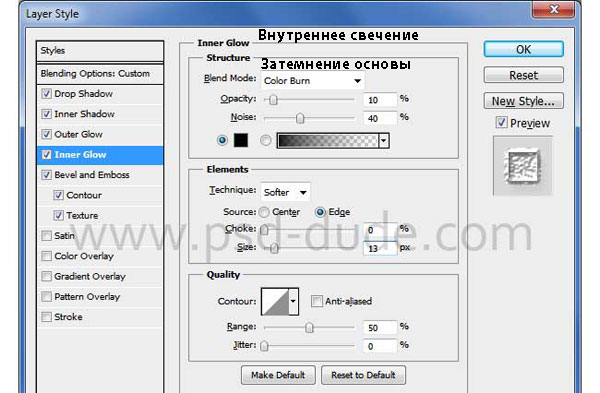The height and width of the screenshot is (393, 600).
Task: Open the Outer Glow settings
Action: [78, 134]
